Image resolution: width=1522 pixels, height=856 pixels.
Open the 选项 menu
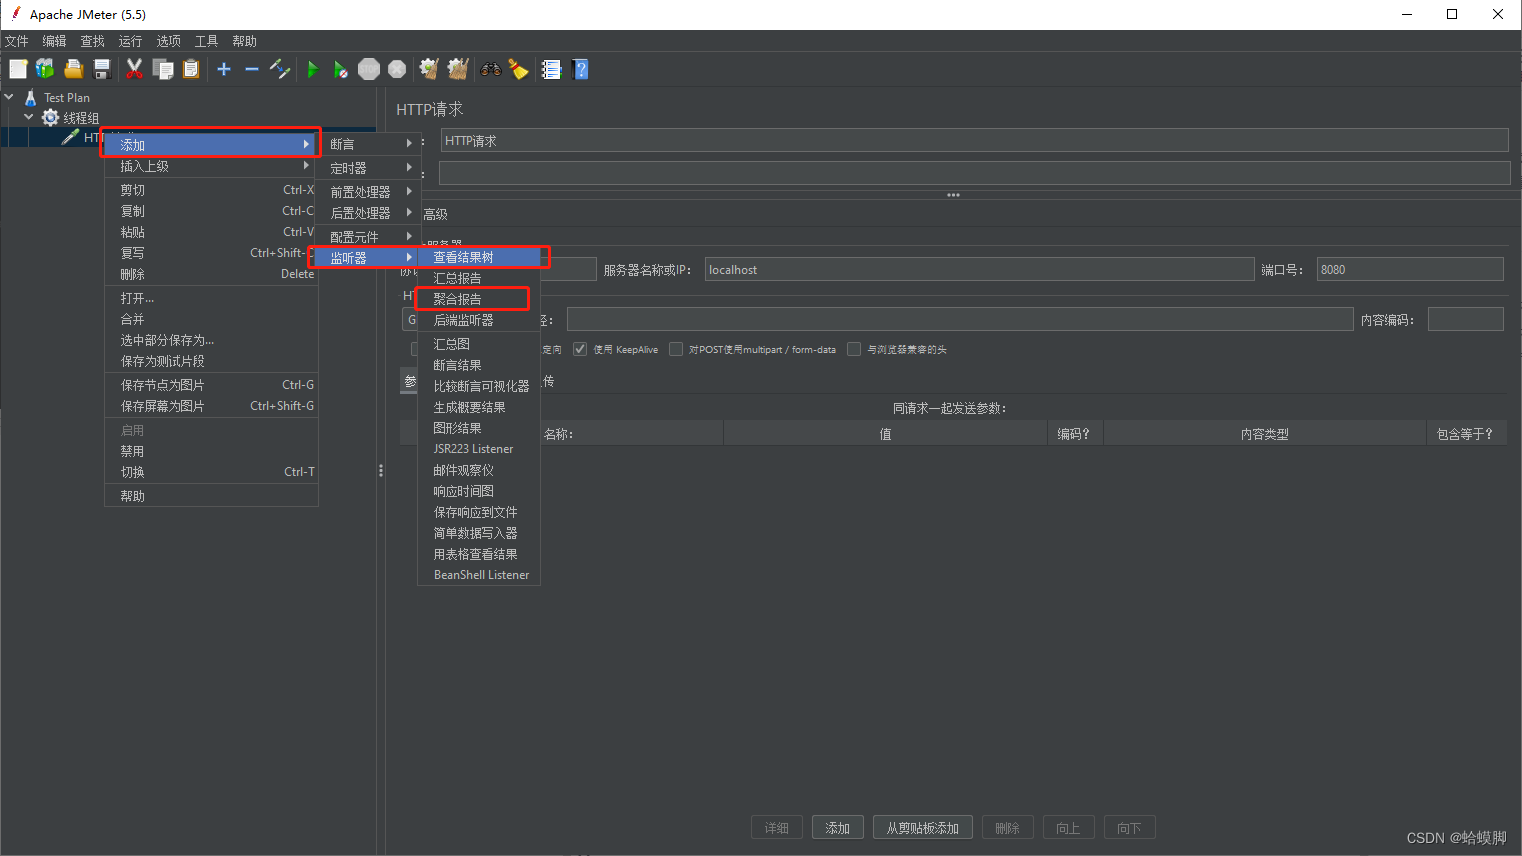tap(168, 41)
